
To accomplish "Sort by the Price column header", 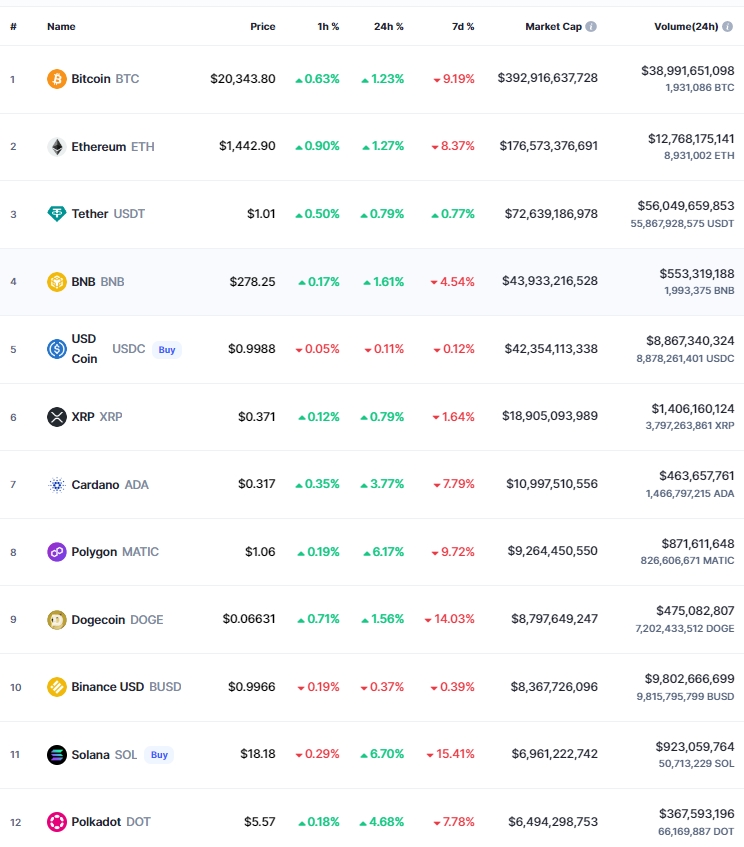I will [263, 26].
